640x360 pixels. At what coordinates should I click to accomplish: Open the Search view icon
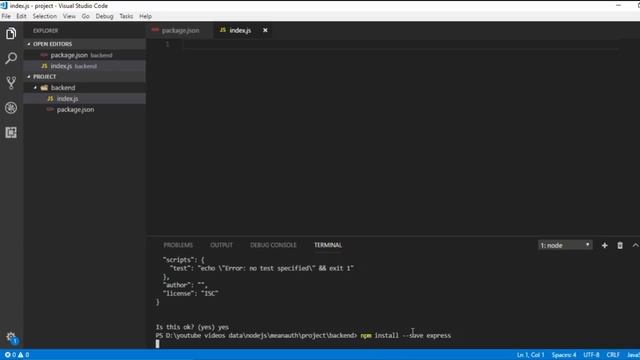(11, 58)
